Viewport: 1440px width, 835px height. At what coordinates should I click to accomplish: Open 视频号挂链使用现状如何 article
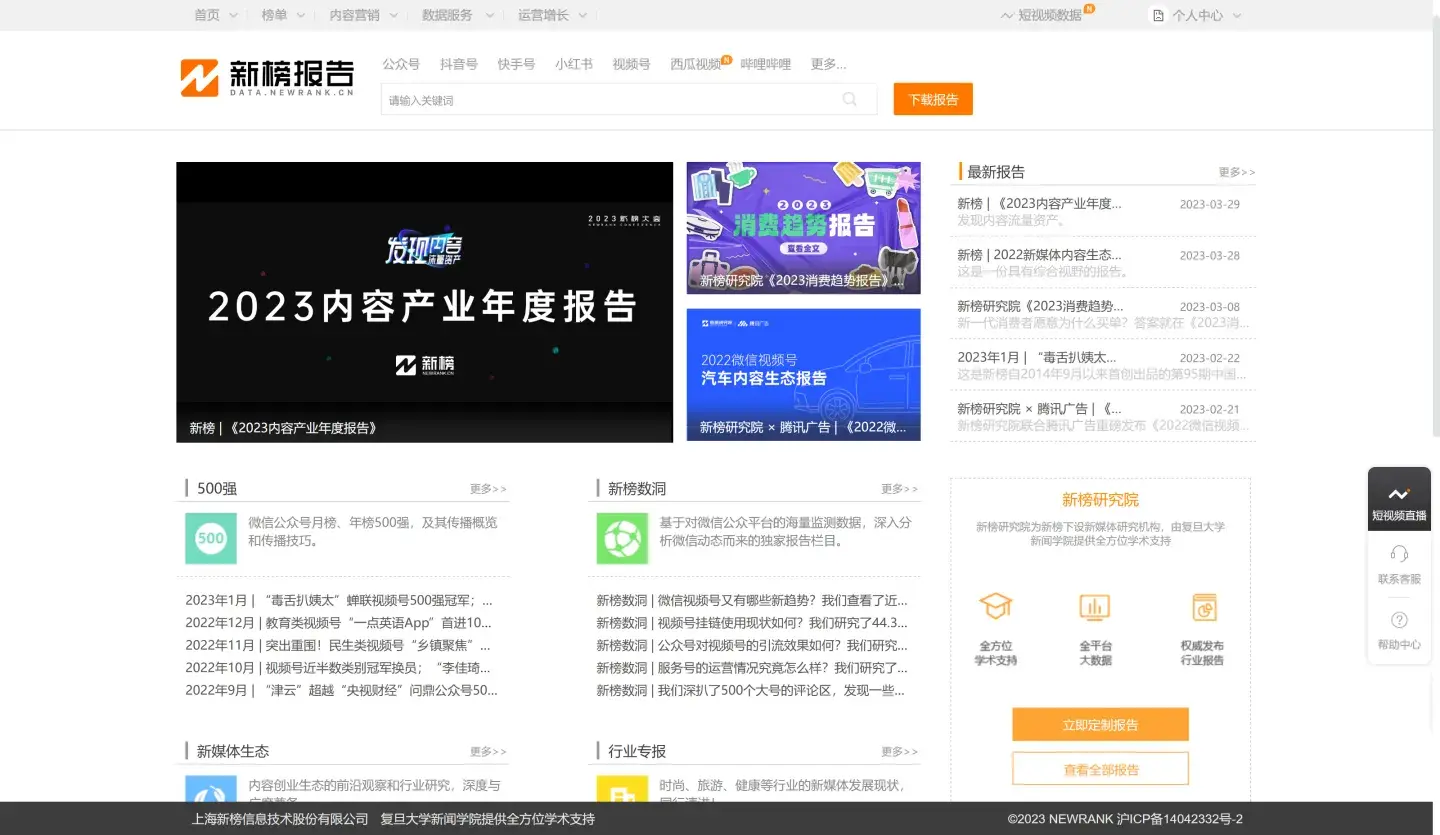point(752,622)
